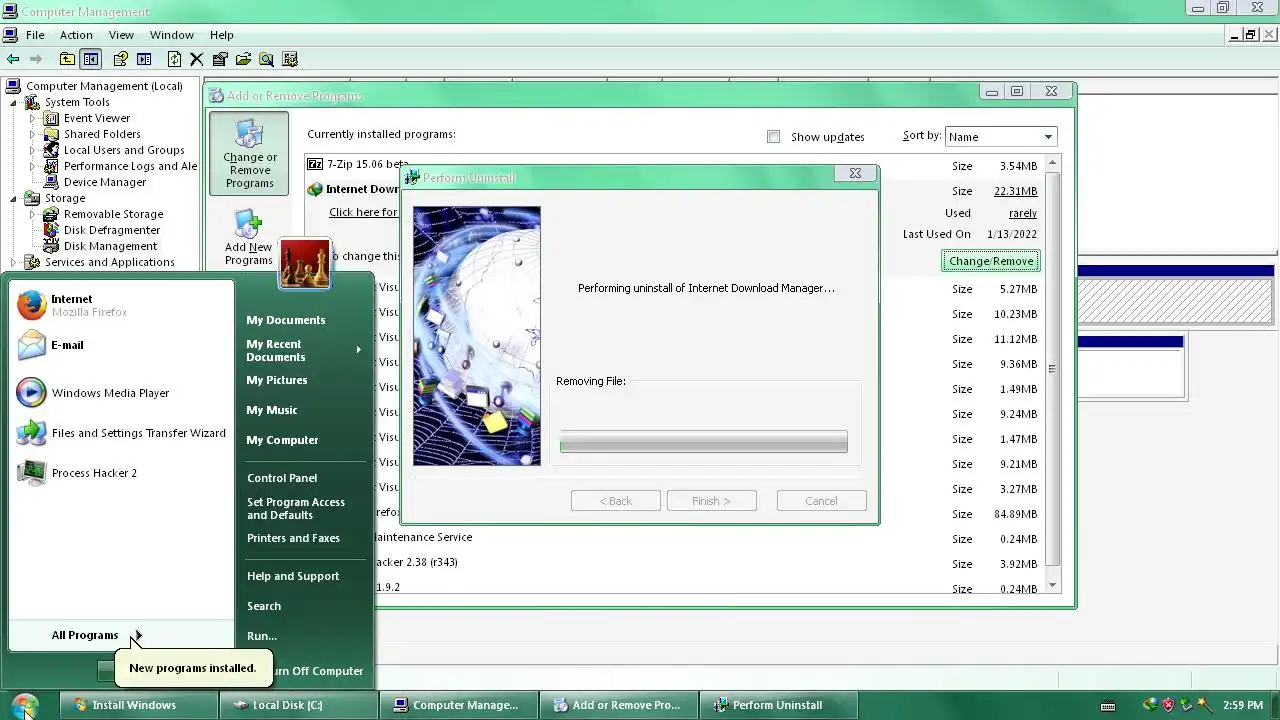Viewport: 1280px width, 720px height.
Task: Click Search in the Start menu
Action: pyautogui.click(x=264, y=606)
